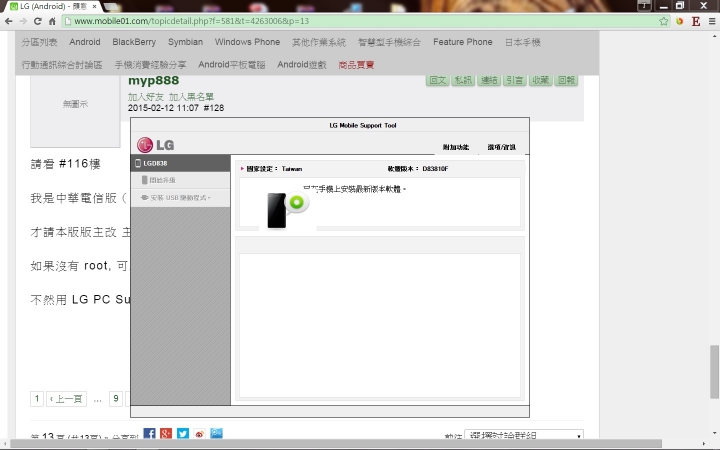The width and height of the screenshot is (720, 450).
Task: Go to the Symbian forum section
Action: click(185, 42)
